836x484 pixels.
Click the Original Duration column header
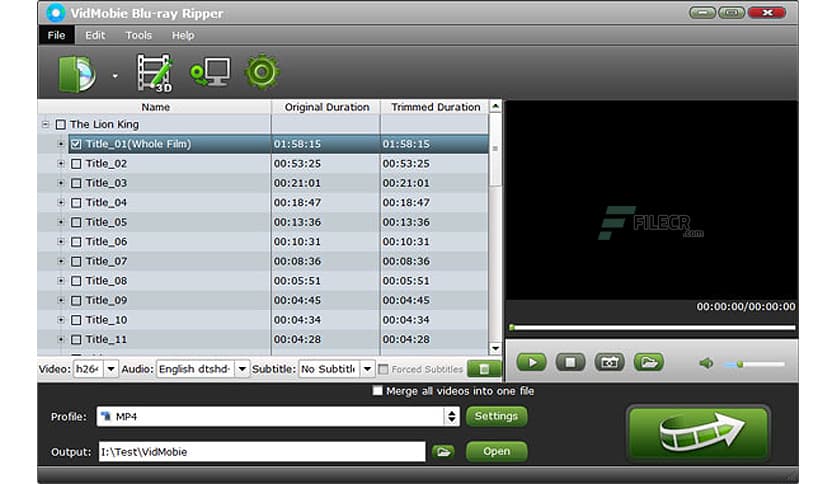[326, 107]
